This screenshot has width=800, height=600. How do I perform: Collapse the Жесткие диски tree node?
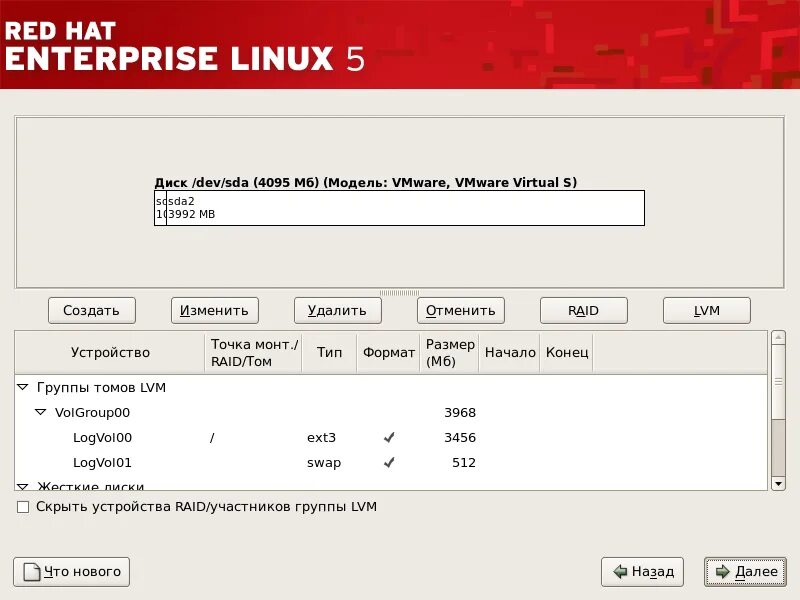pos(22,486)
